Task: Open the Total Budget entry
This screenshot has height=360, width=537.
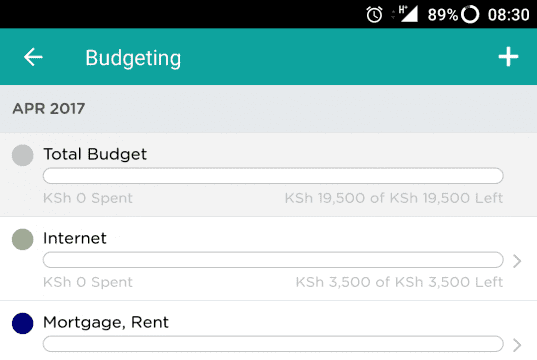Action: point(268,175)
